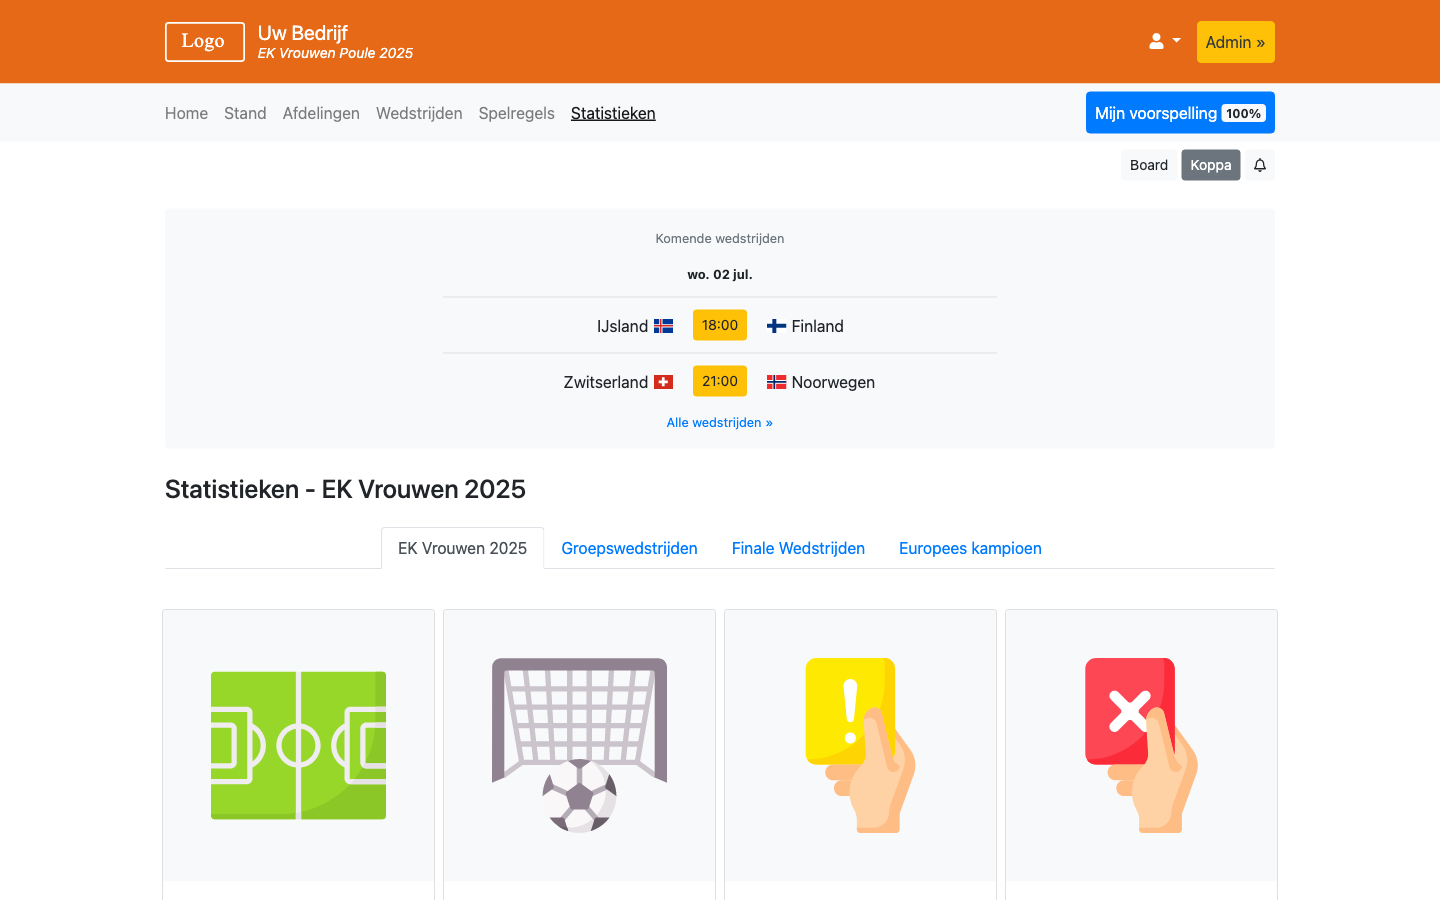
Task: Switch the view to Koppa
Action: [x=1210, y=165]
